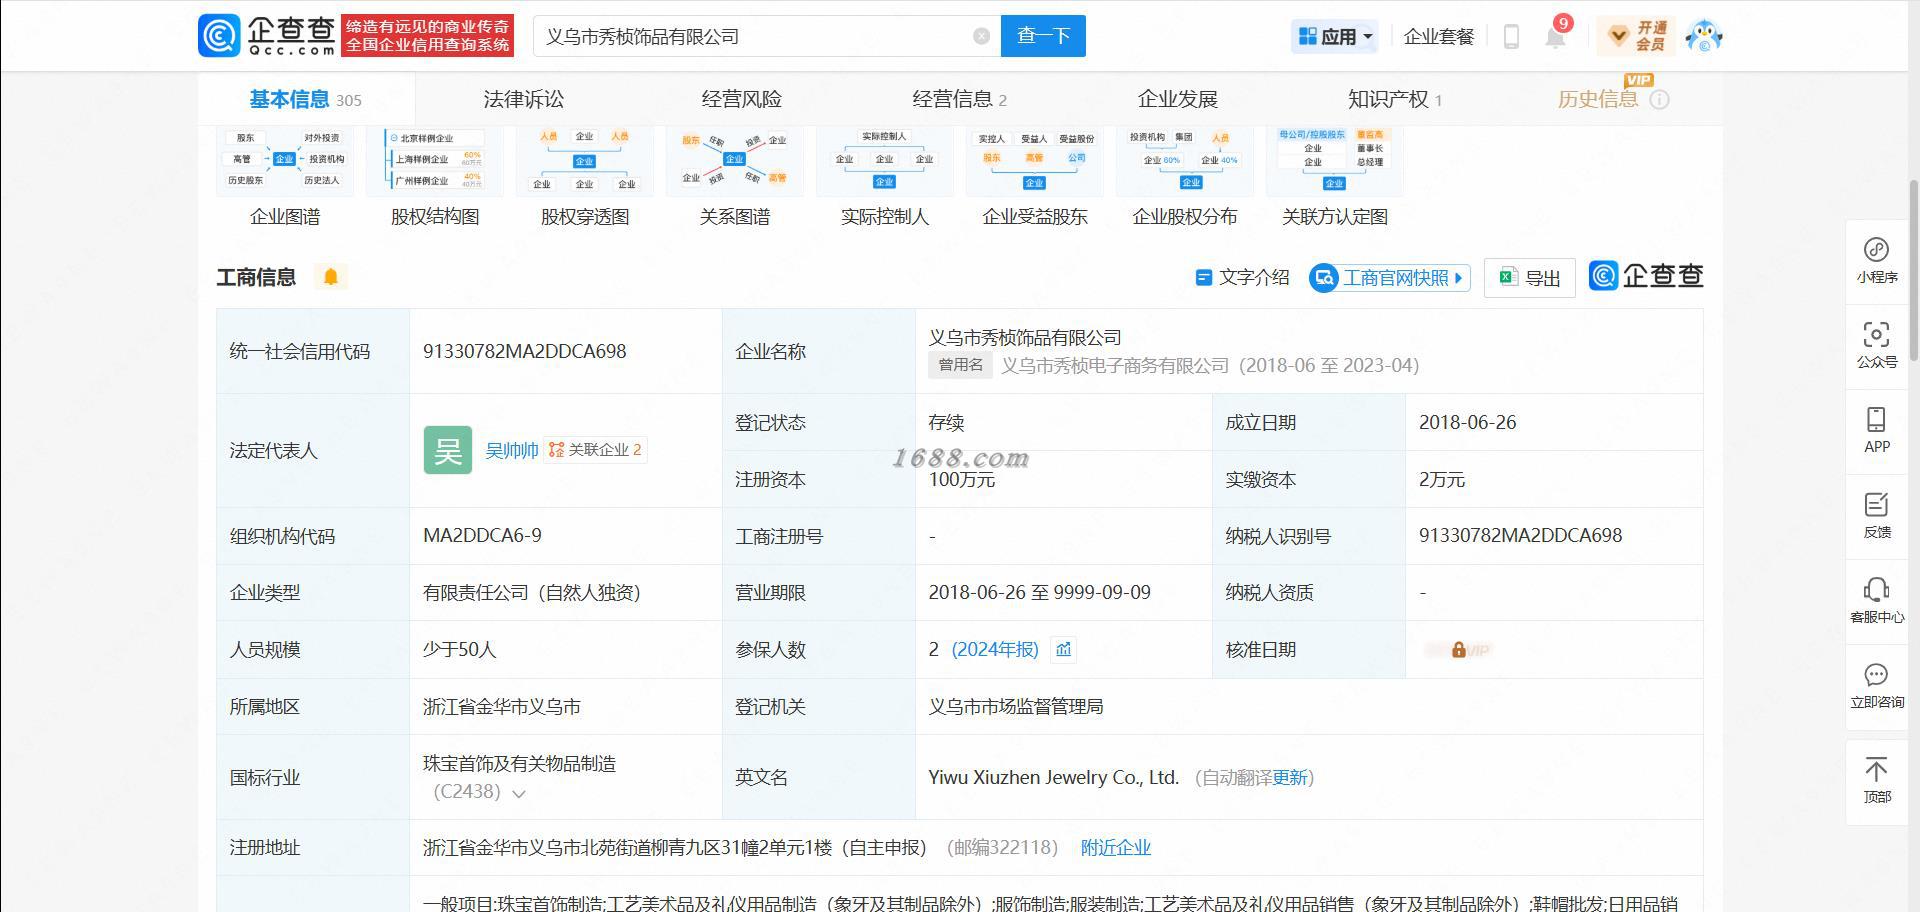The image size is (1920, 912).
Task: Select the credit code 91330782MA2DDCA698 beside 统一社会信用代码
Action: tap(525, 351)
